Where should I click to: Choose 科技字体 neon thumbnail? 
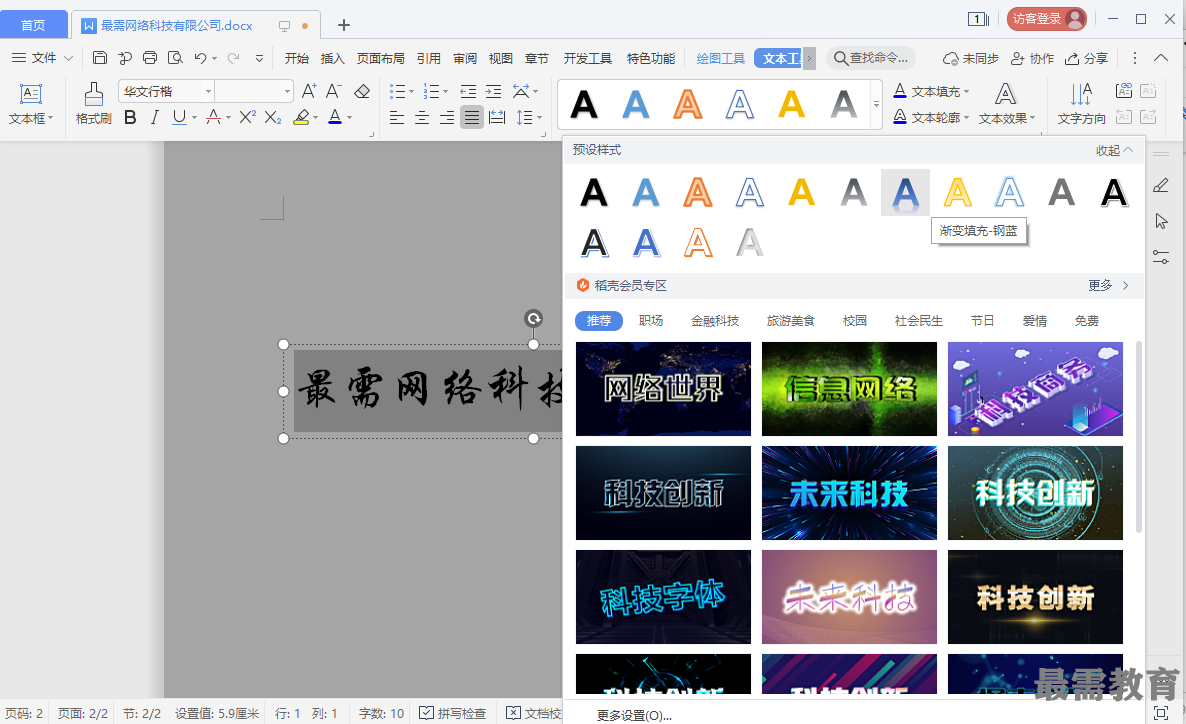click(663, 597)
